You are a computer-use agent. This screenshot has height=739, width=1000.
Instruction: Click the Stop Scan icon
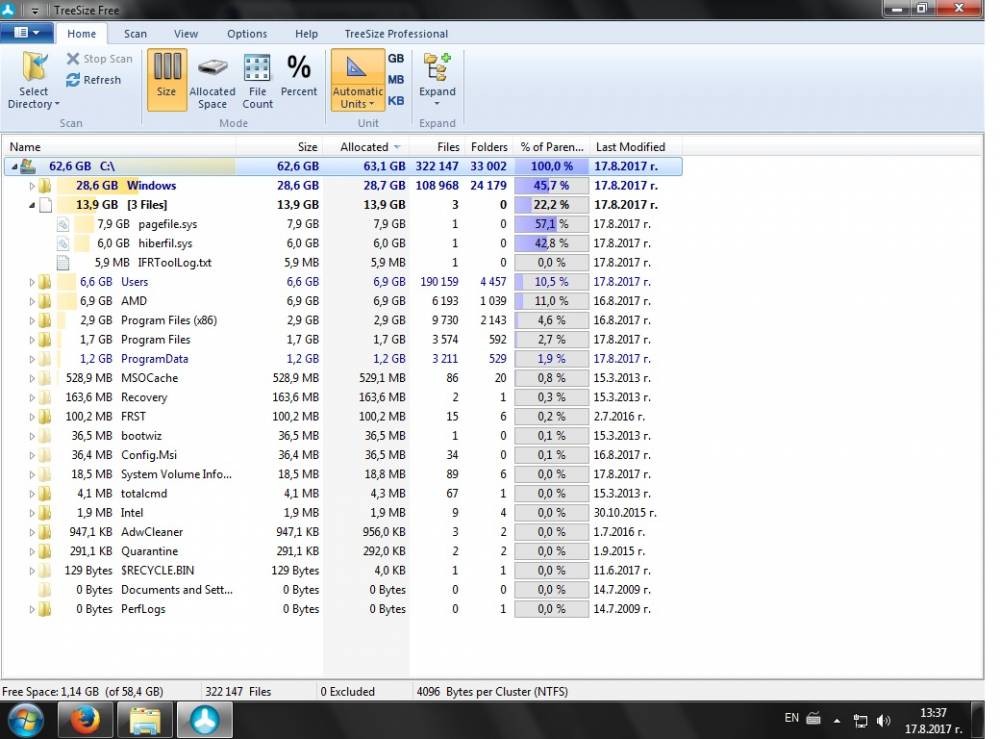pyautogui.click(x=73, y=59)
